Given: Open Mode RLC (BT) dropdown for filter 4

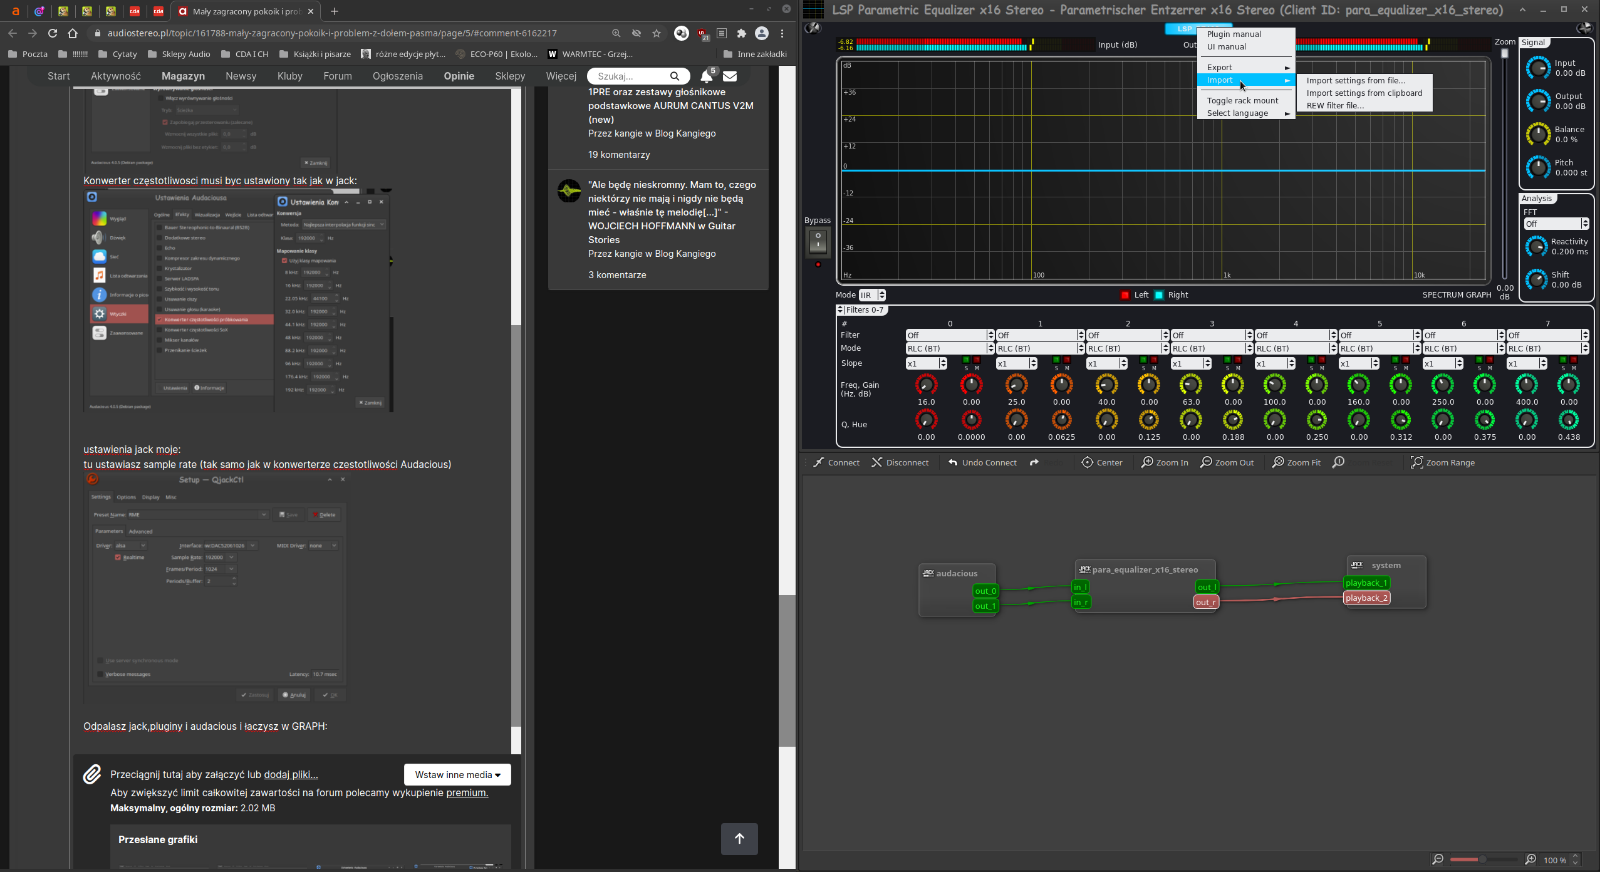Looking at the screenshot, I should pos(1296,349).
